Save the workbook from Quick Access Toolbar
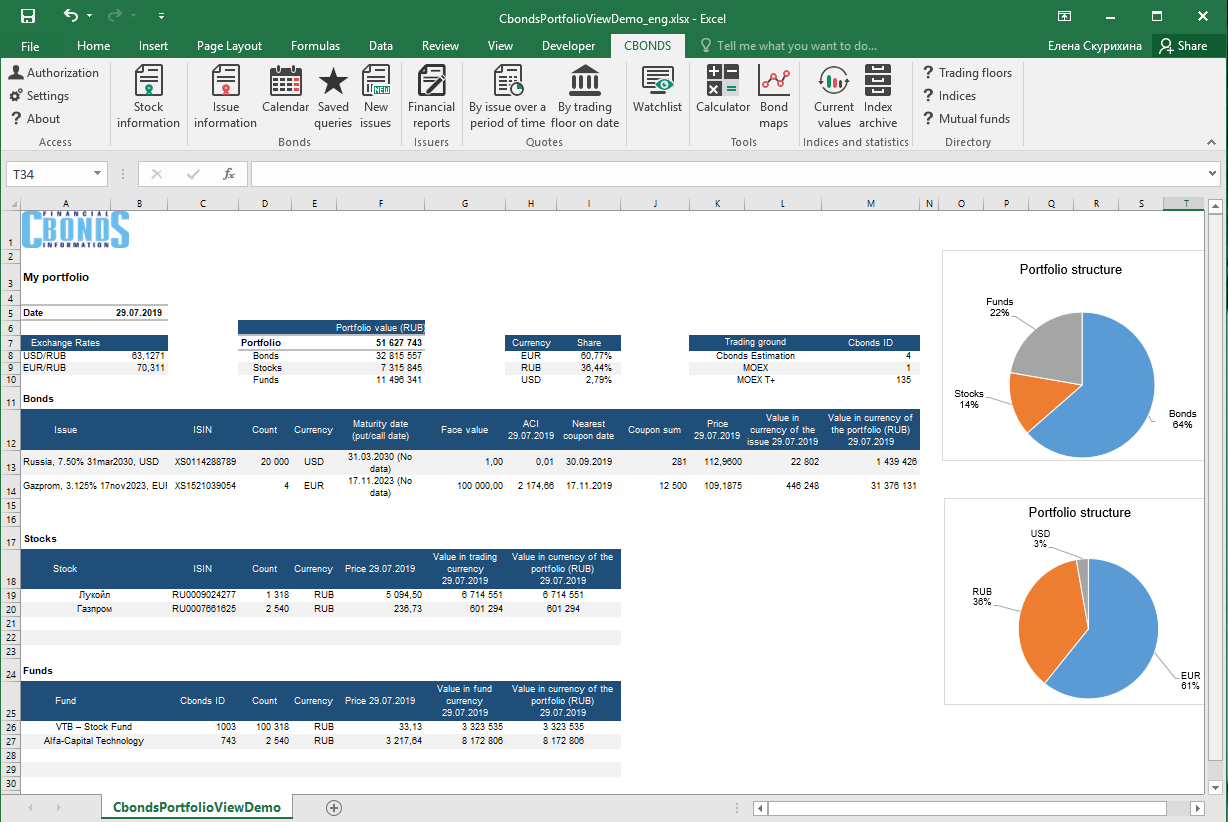Image resolution: width=1228 pixels, height=822 pixels. (x=28, y=16)
